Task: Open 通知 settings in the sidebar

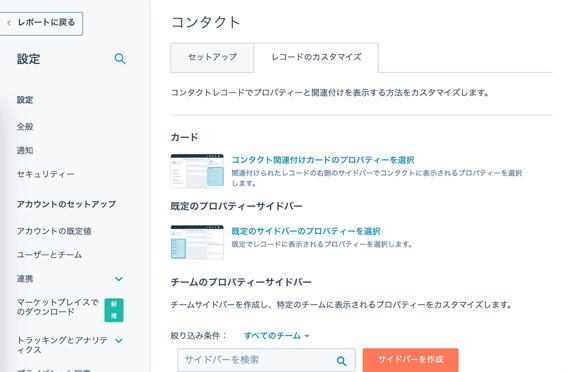Action: 25,150
